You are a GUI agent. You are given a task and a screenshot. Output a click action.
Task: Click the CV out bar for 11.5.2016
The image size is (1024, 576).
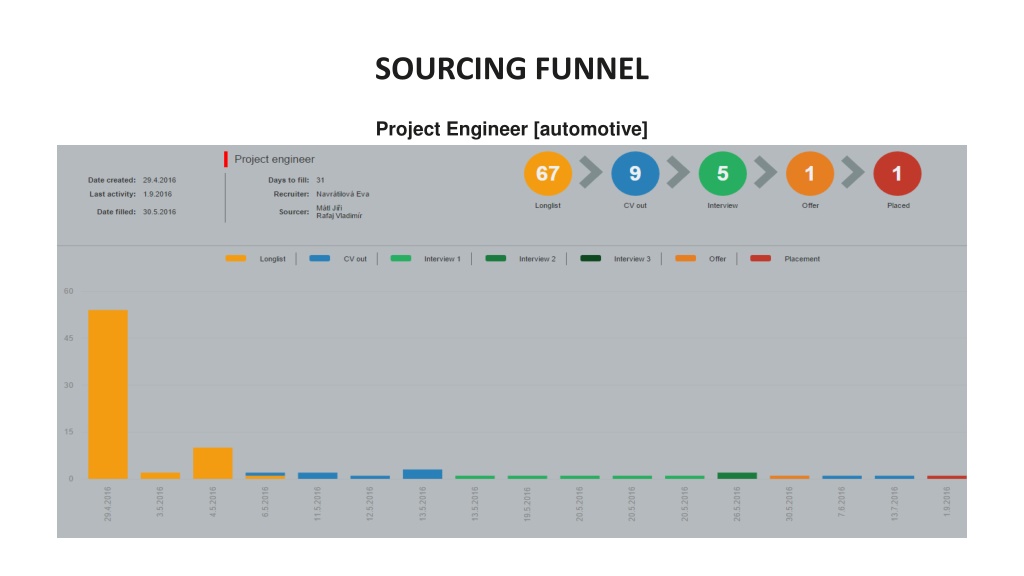pos(317,475)
